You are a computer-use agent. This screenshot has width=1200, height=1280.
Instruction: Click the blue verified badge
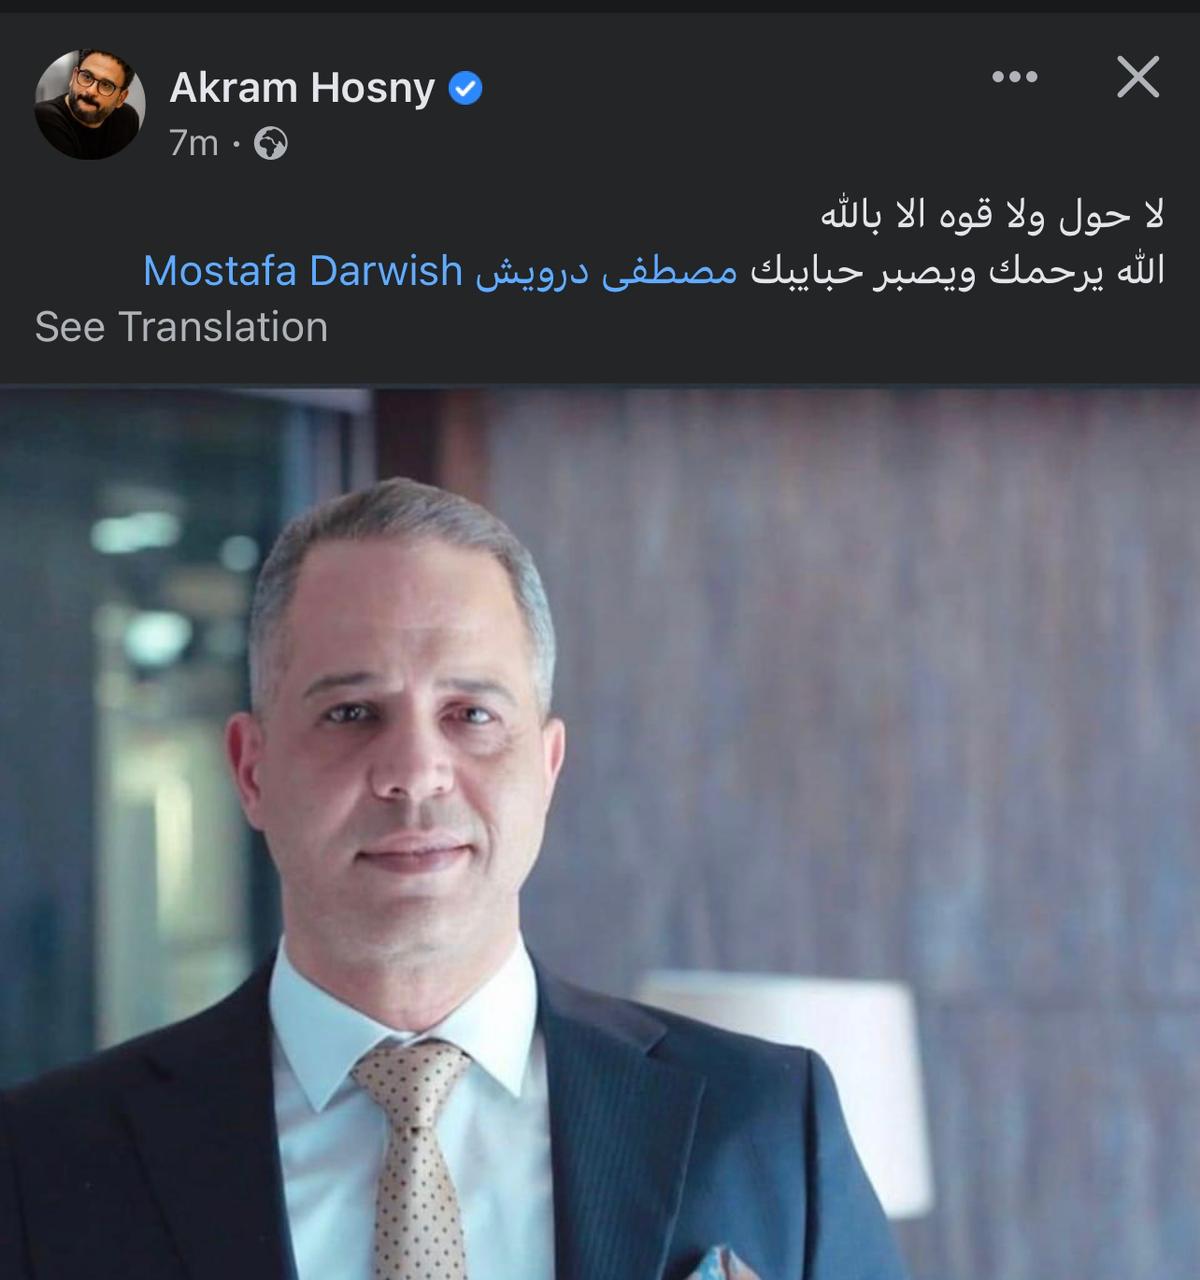pyautogui.click(x=465, y=89)
